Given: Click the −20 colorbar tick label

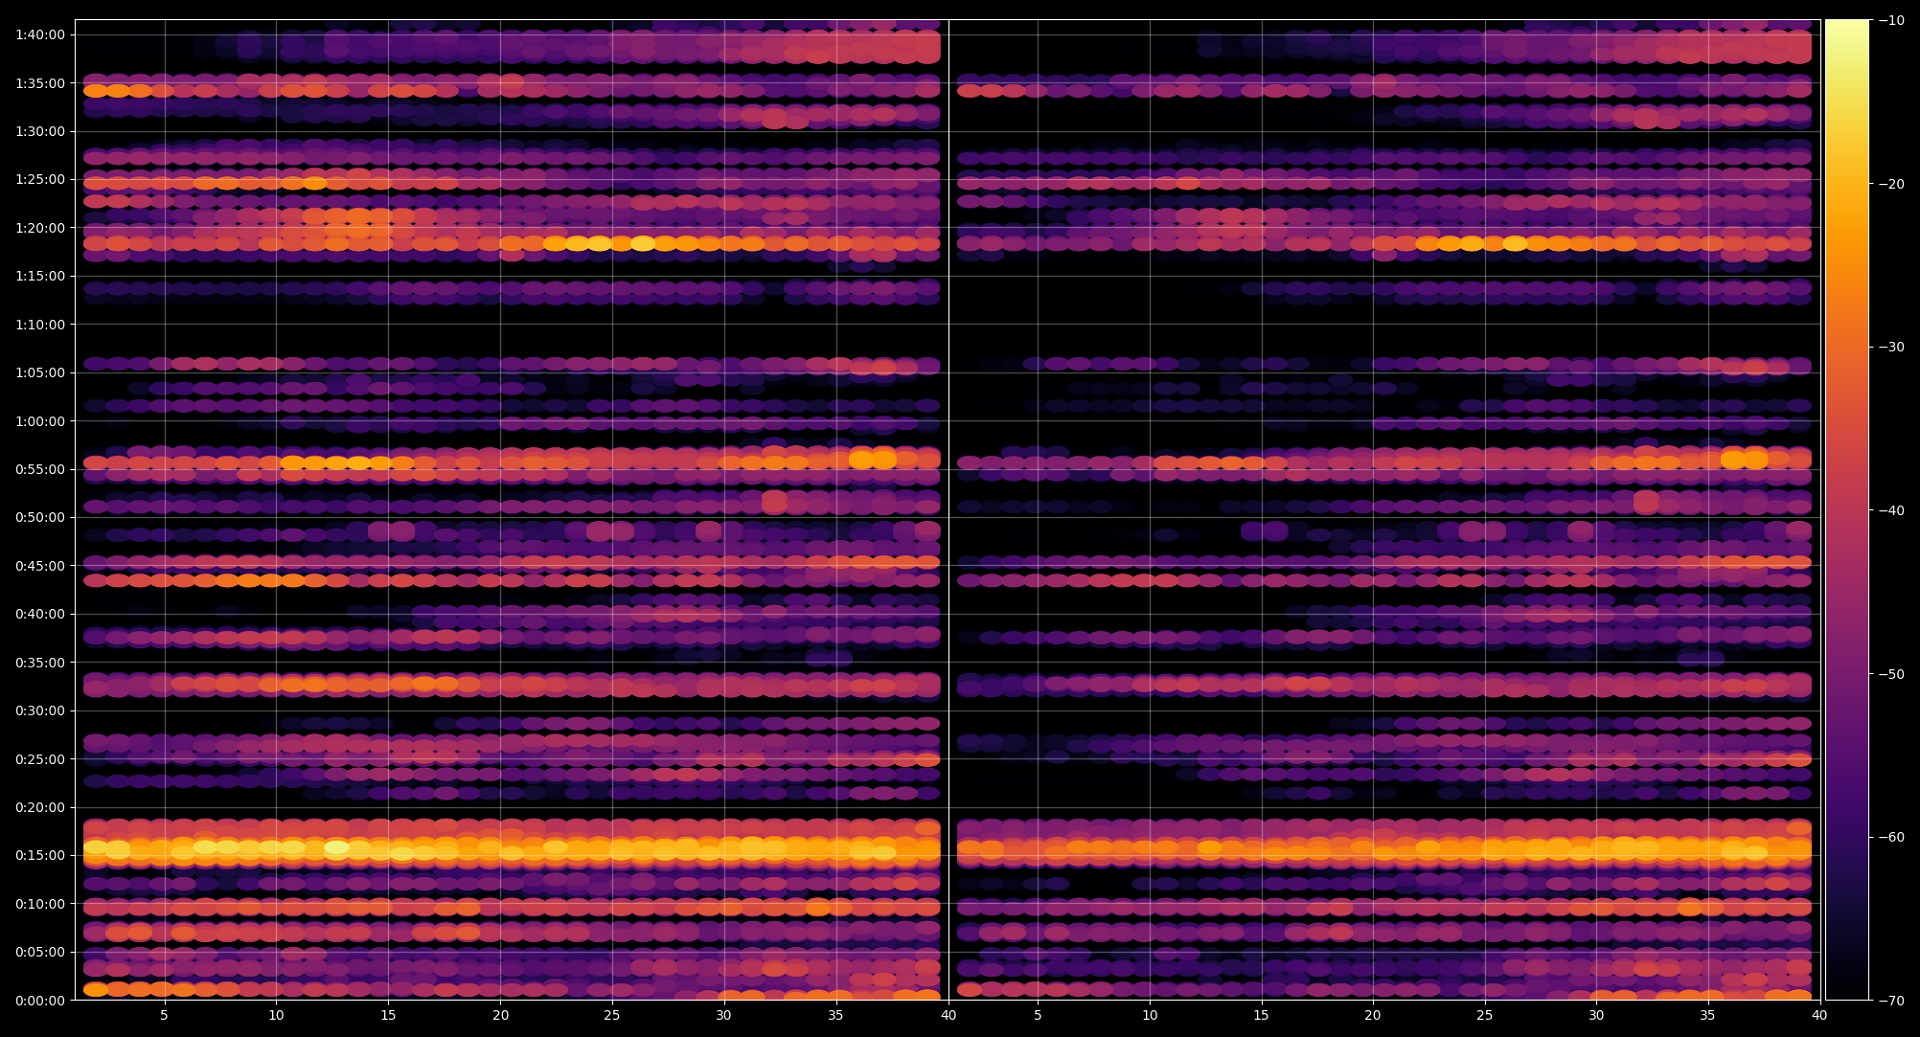Looking at the screenshot, I should coord(1891,184).
